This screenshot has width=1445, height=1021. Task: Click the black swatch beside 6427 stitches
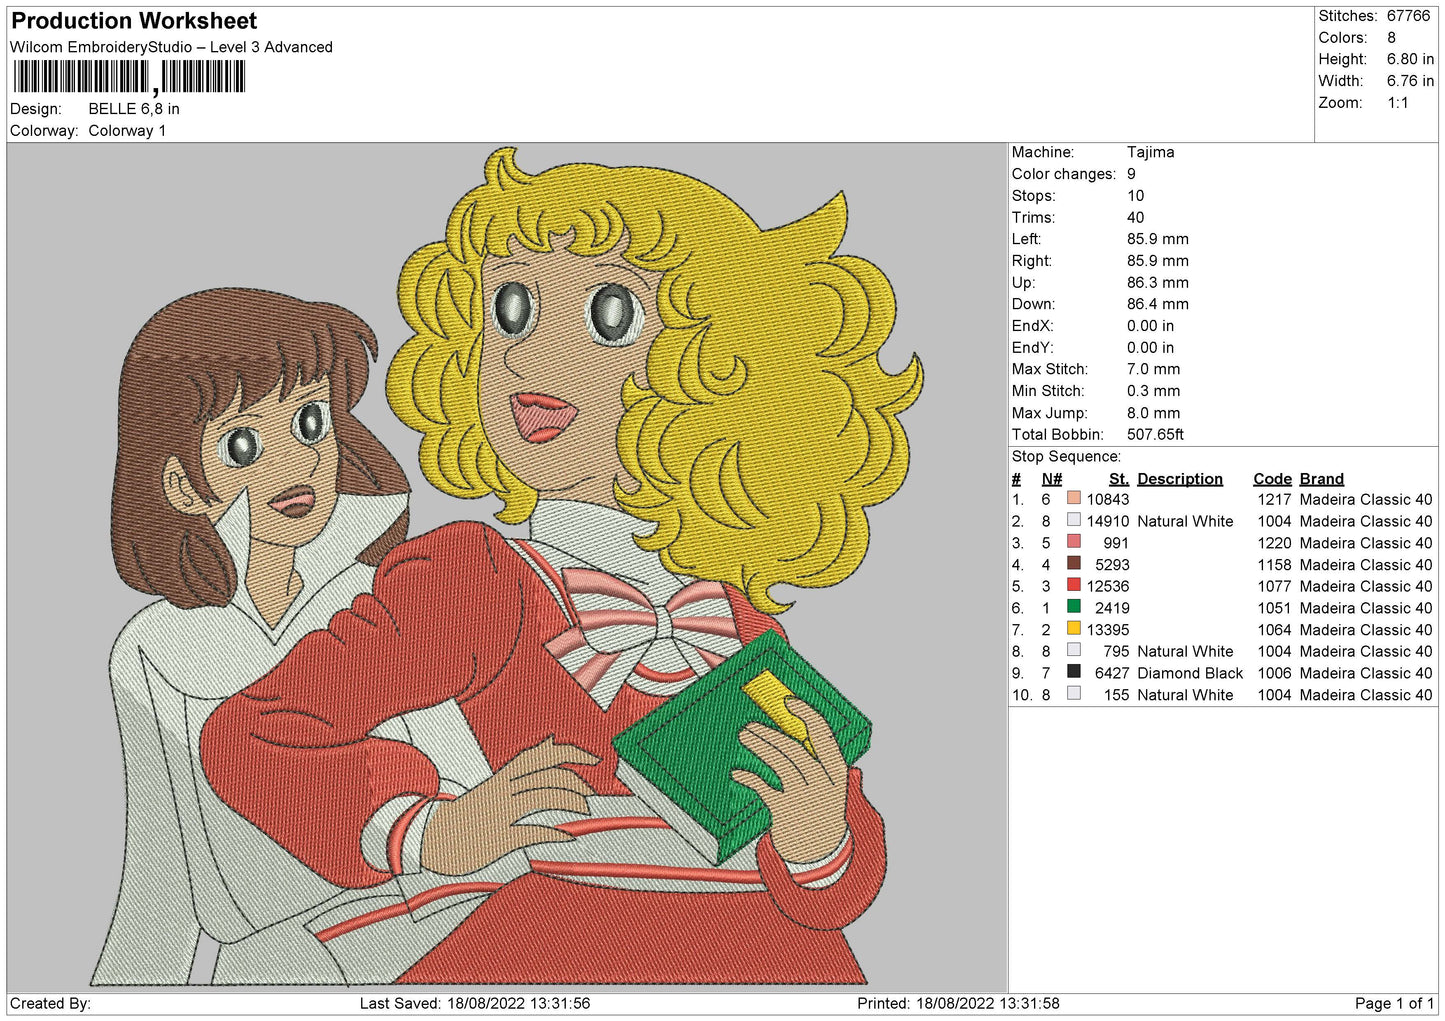1073,672
